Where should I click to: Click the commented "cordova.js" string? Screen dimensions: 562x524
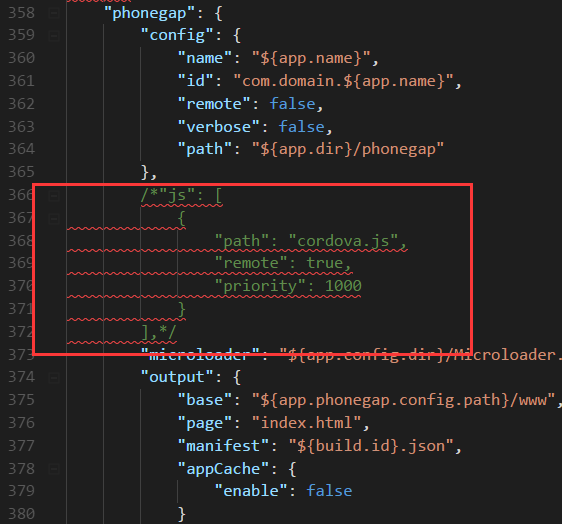point(343,241)
